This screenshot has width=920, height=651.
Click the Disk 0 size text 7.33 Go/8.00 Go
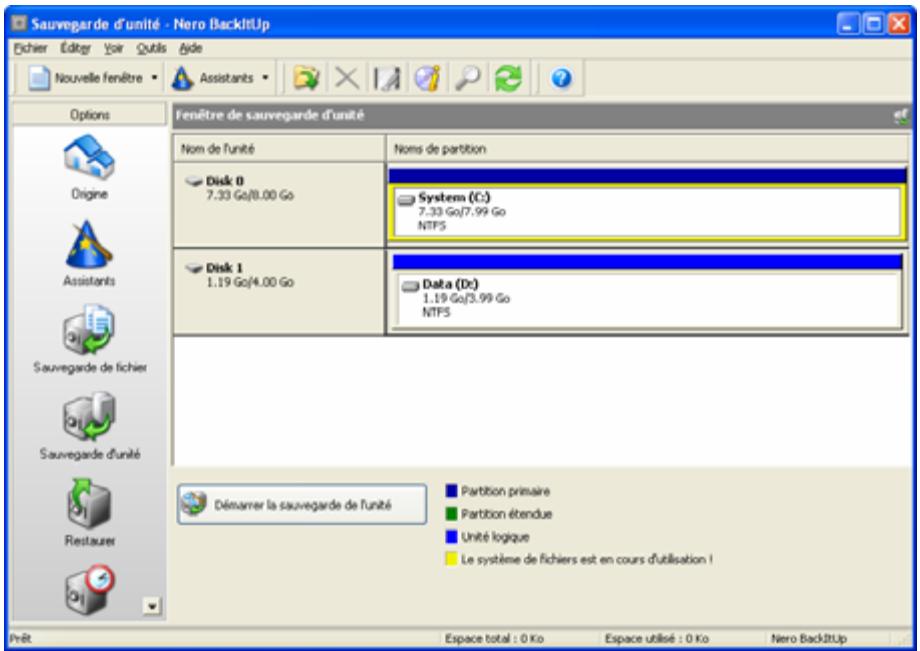[250, 195]
